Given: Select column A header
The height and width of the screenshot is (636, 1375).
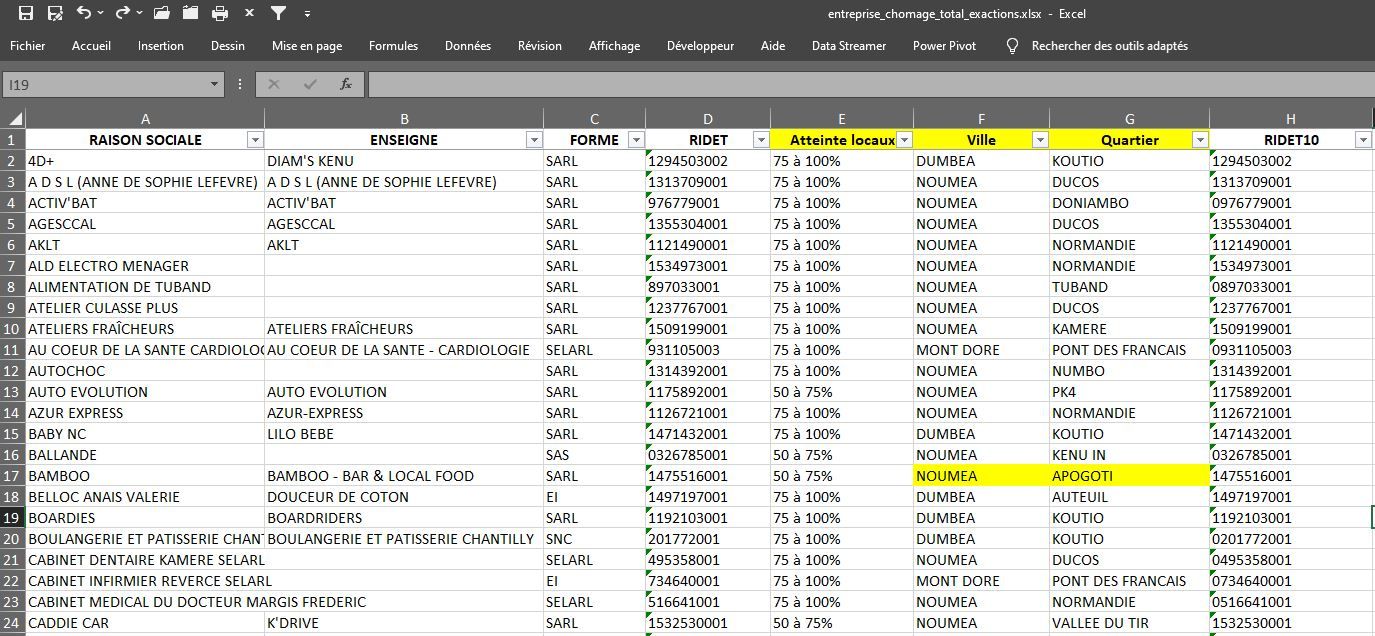Looking at the screenshot, I should coord(145,119).
